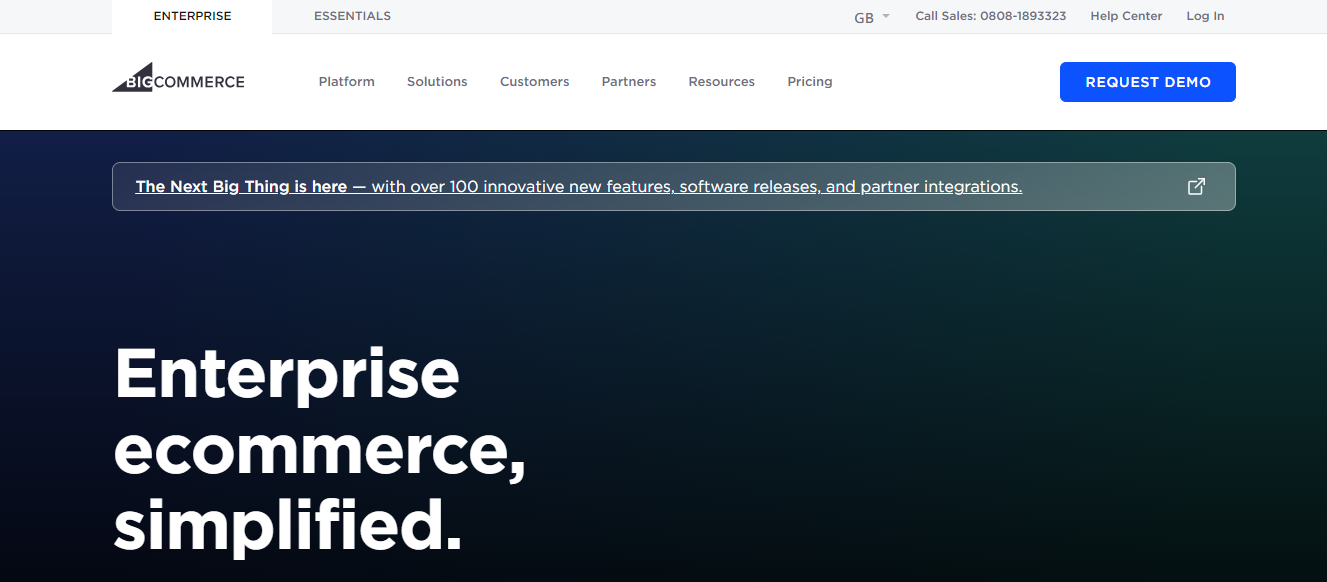Open the Platform menu
Viewport: 1327px width, 582px height.
[x=347, y=82]
